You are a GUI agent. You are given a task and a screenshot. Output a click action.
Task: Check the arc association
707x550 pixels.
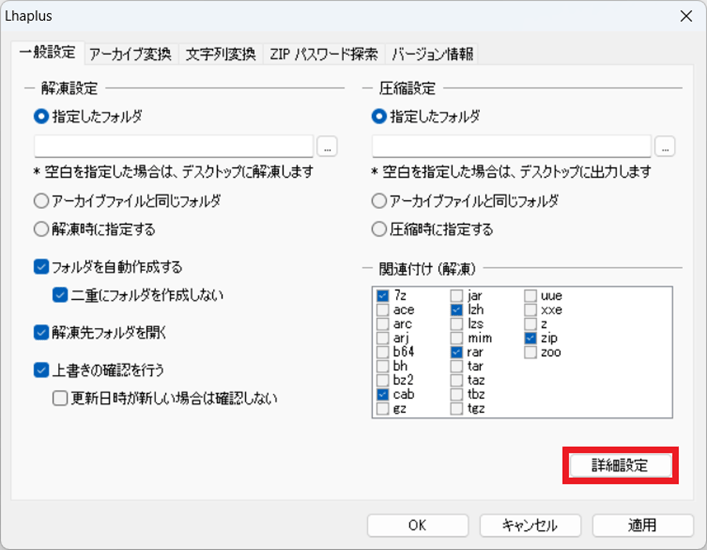pos(383,324)
